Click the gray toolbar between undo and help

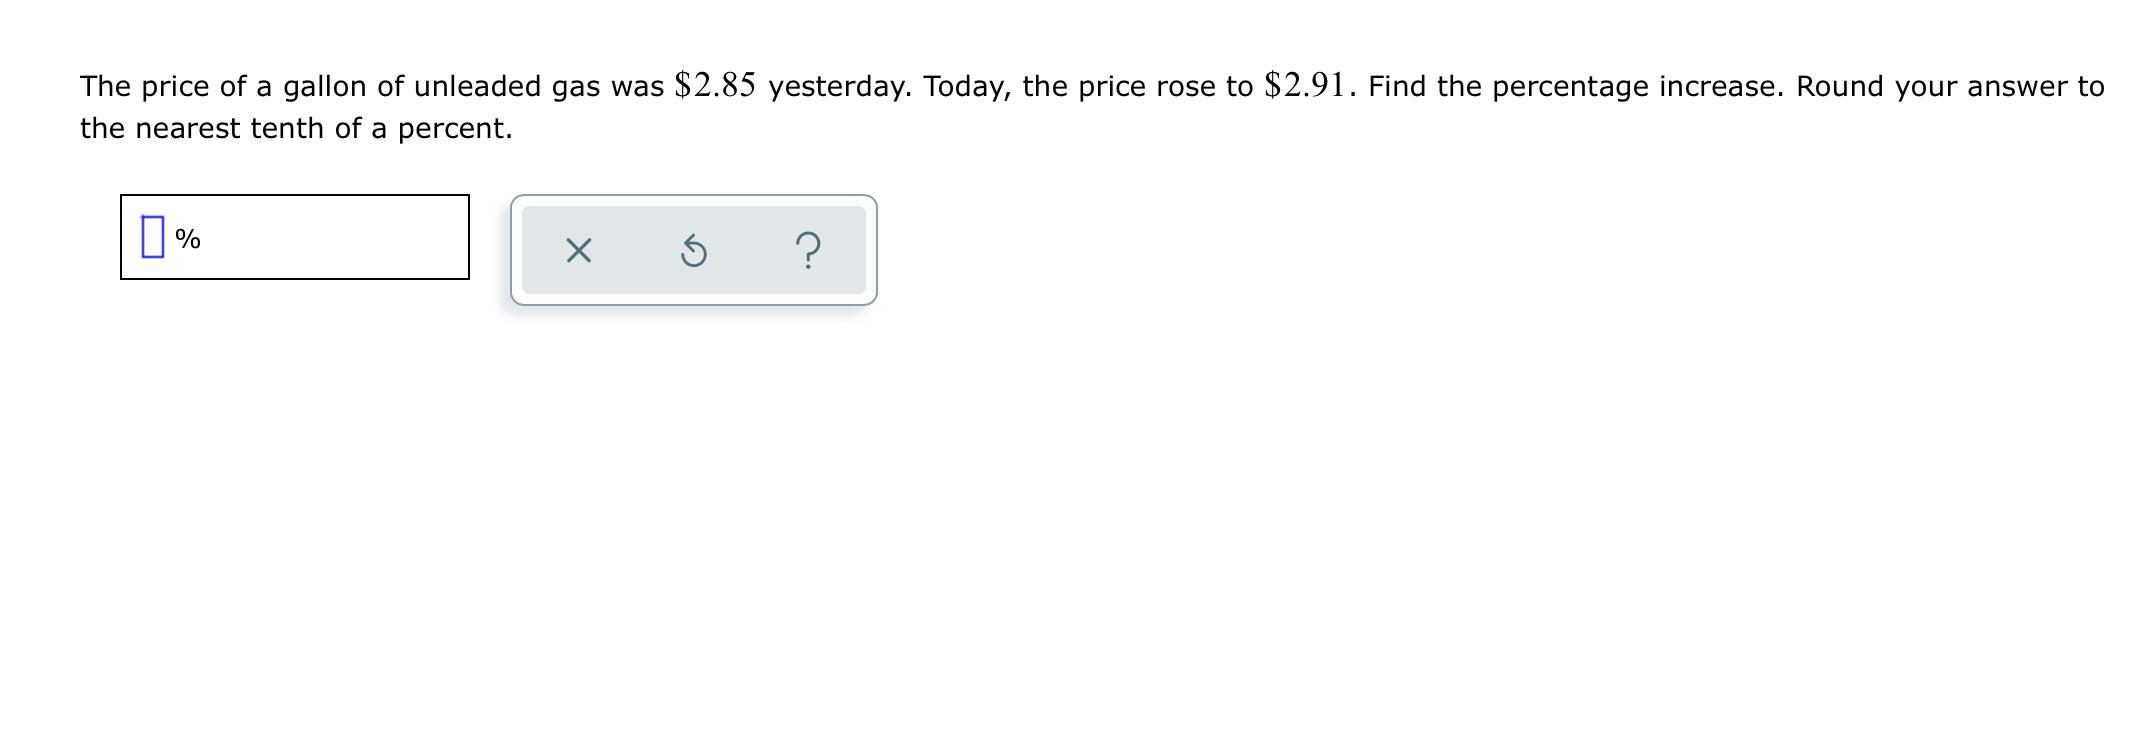point(751,250)
